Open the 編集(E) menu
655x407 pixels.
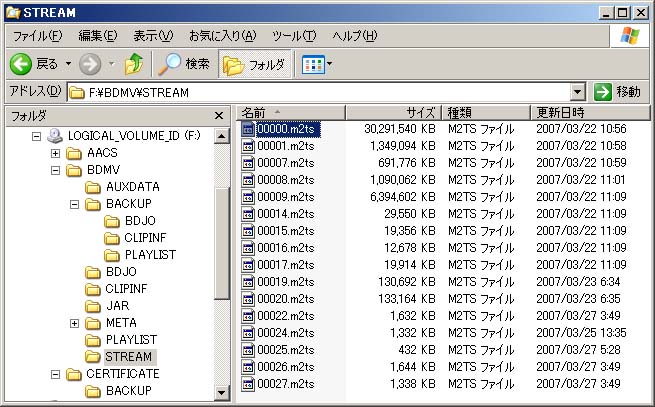click(x=98, y=36)
